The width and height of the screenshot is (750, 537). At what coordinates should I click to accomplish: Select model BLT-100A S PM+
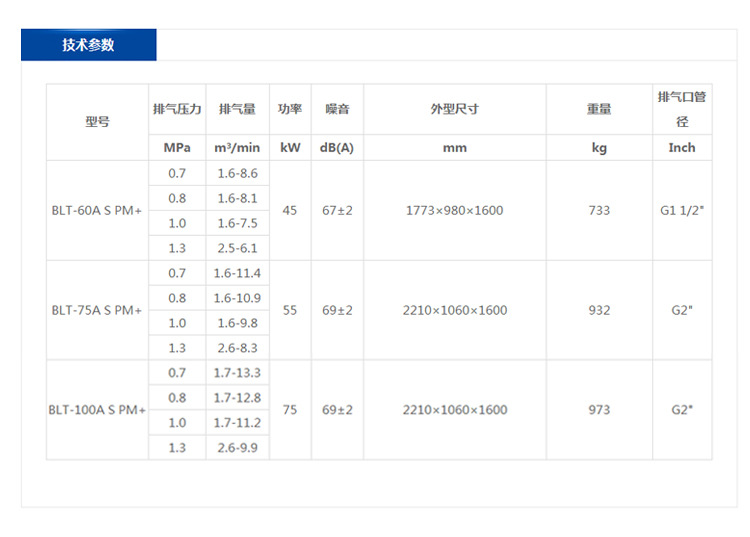[97, 410]
